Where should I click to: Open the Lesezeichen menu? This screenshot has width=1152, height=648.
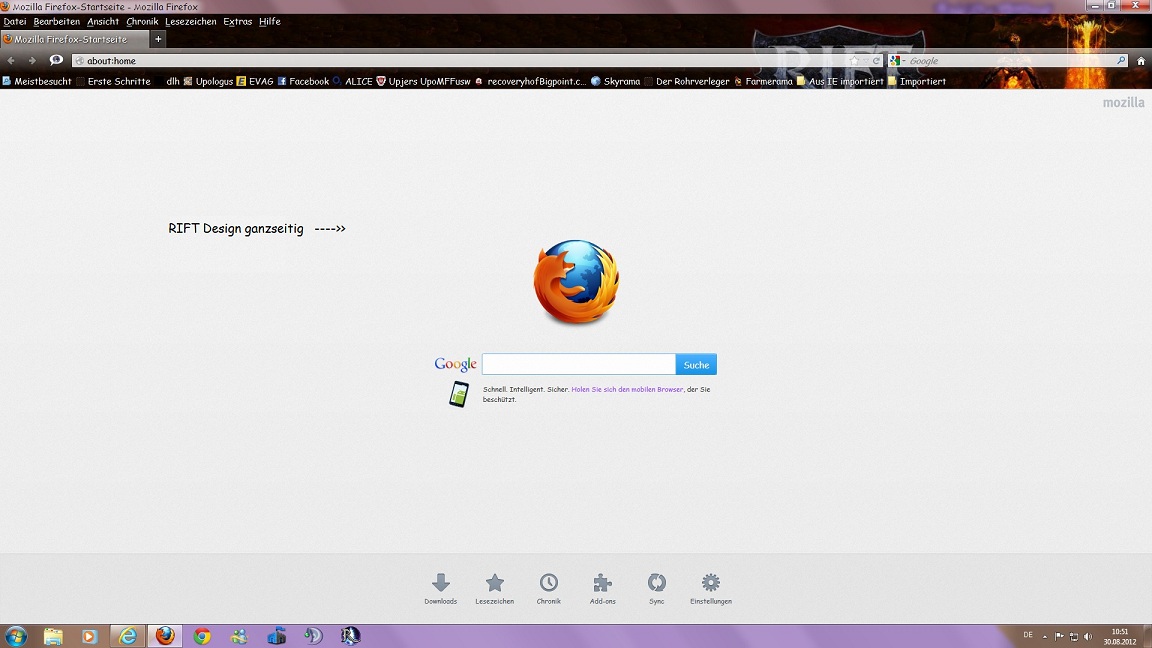tap(190, 21)
